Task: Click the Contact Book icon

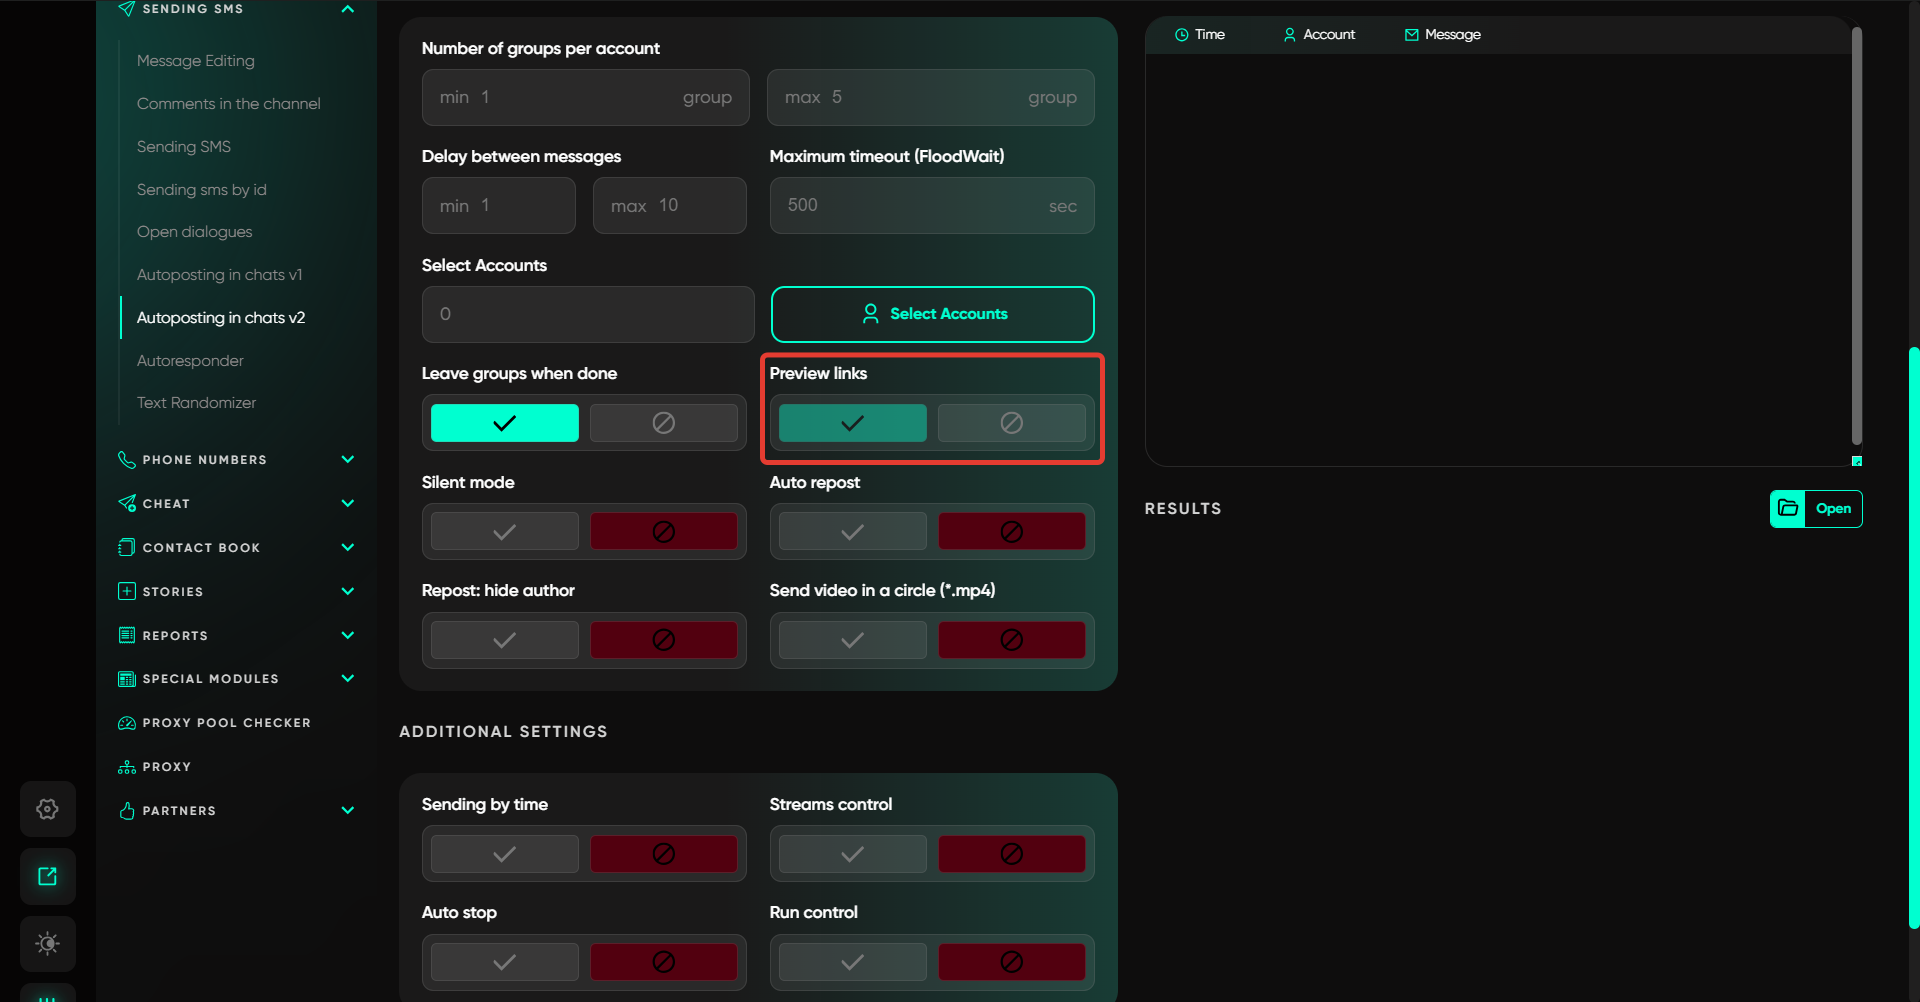Action: 127,547
